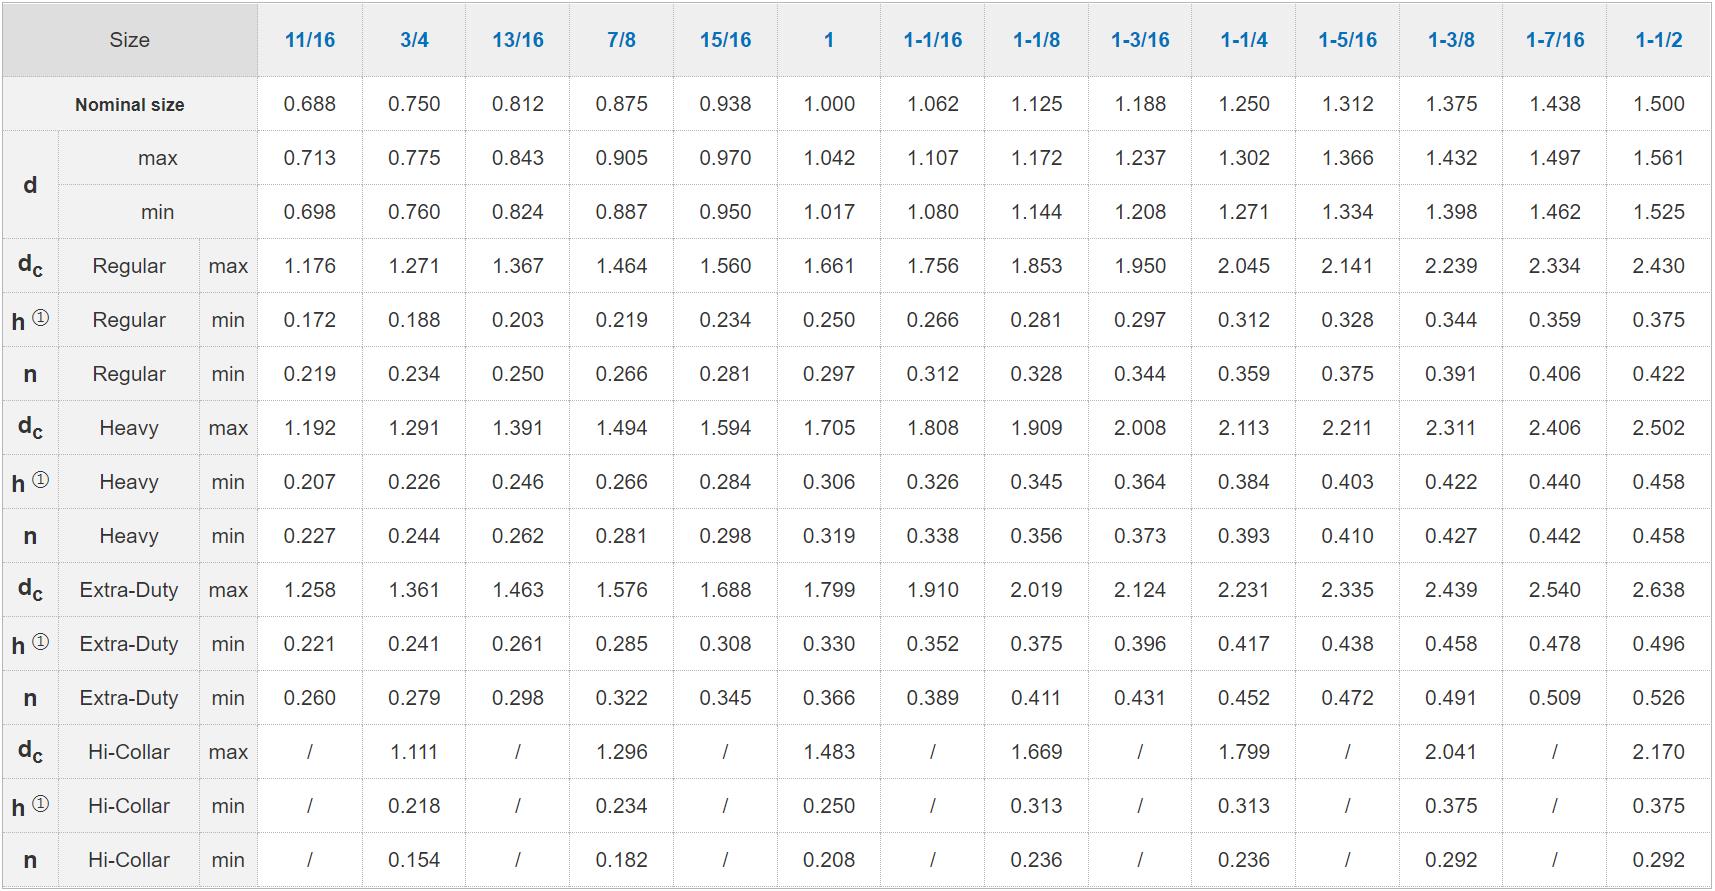
Task: Click footnote marker ① in Heavy h row
Action: 40,480
